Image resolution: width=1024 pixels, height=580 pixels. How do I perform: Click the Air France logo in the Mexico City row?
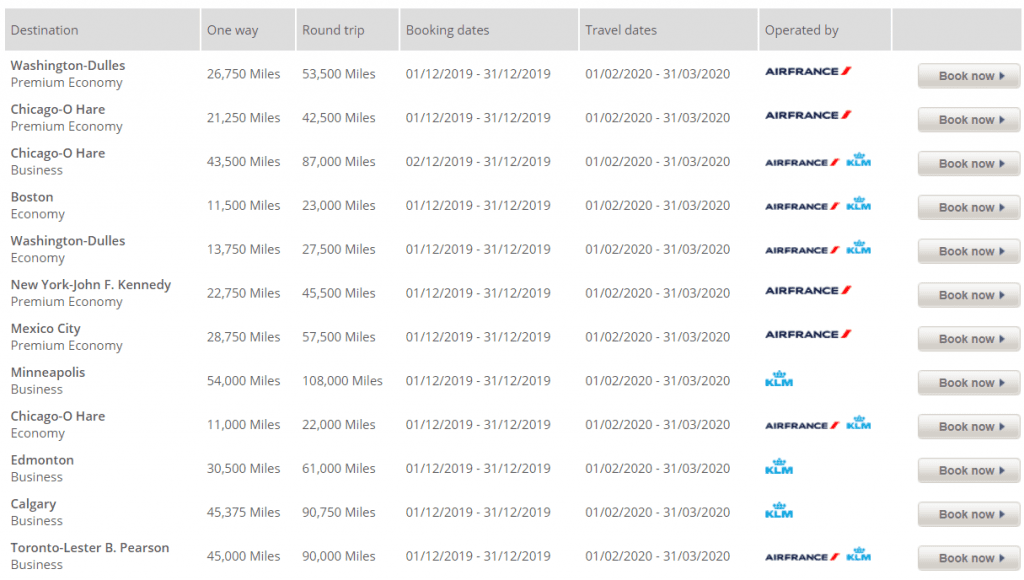pos(808,334)
